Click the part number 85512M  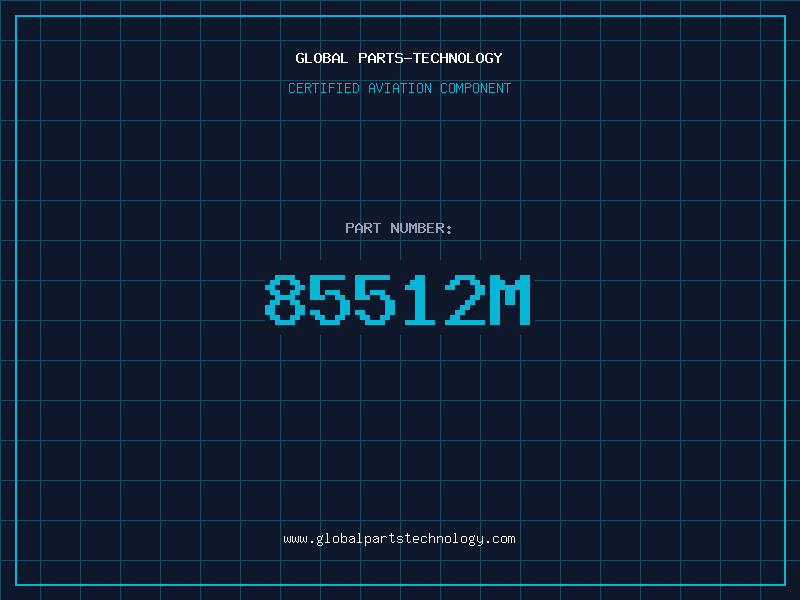point(398,299)
